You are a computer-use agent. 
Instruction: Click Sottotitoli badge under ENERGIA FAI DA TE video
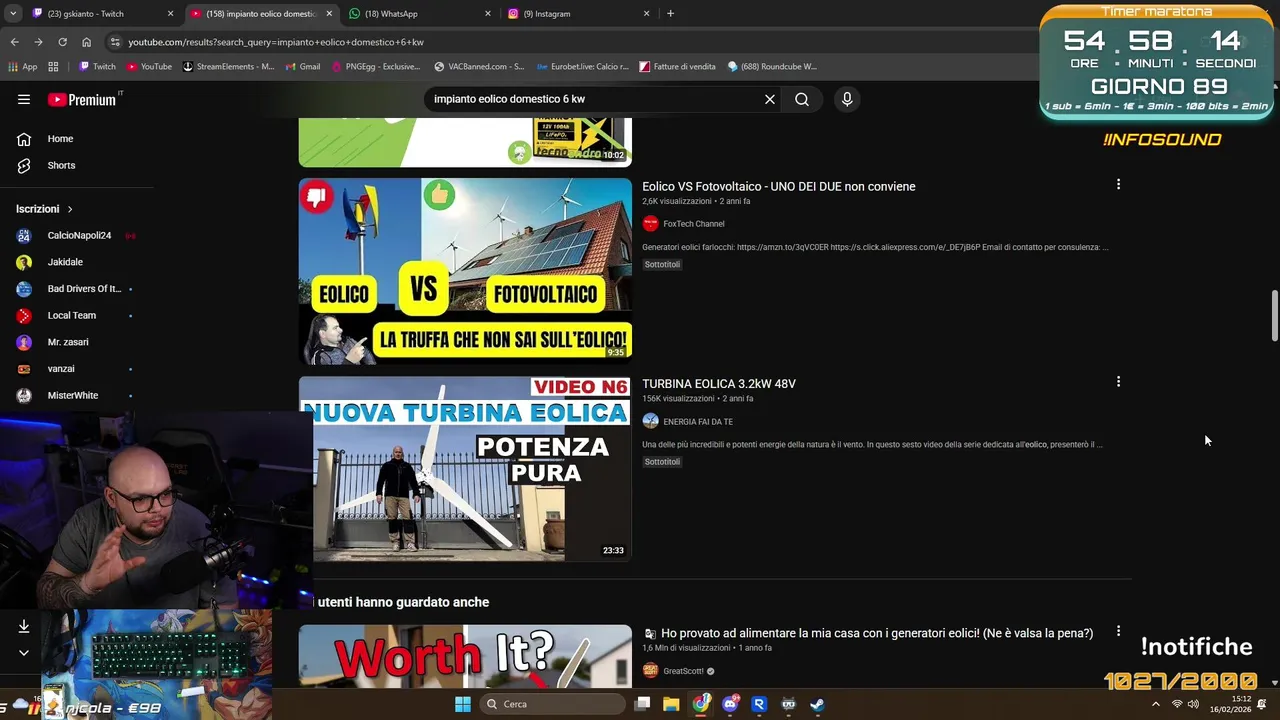(x=662, y=461)
